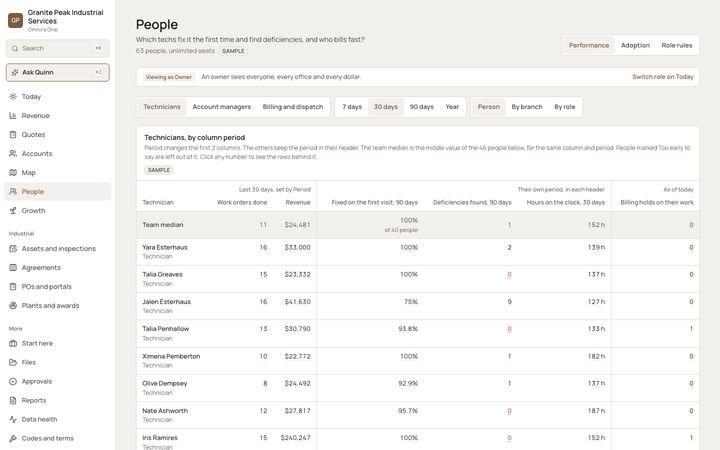Open the Role rules tab
The width and height of the screenshot is (720, 450).
(x=677, y=45)
